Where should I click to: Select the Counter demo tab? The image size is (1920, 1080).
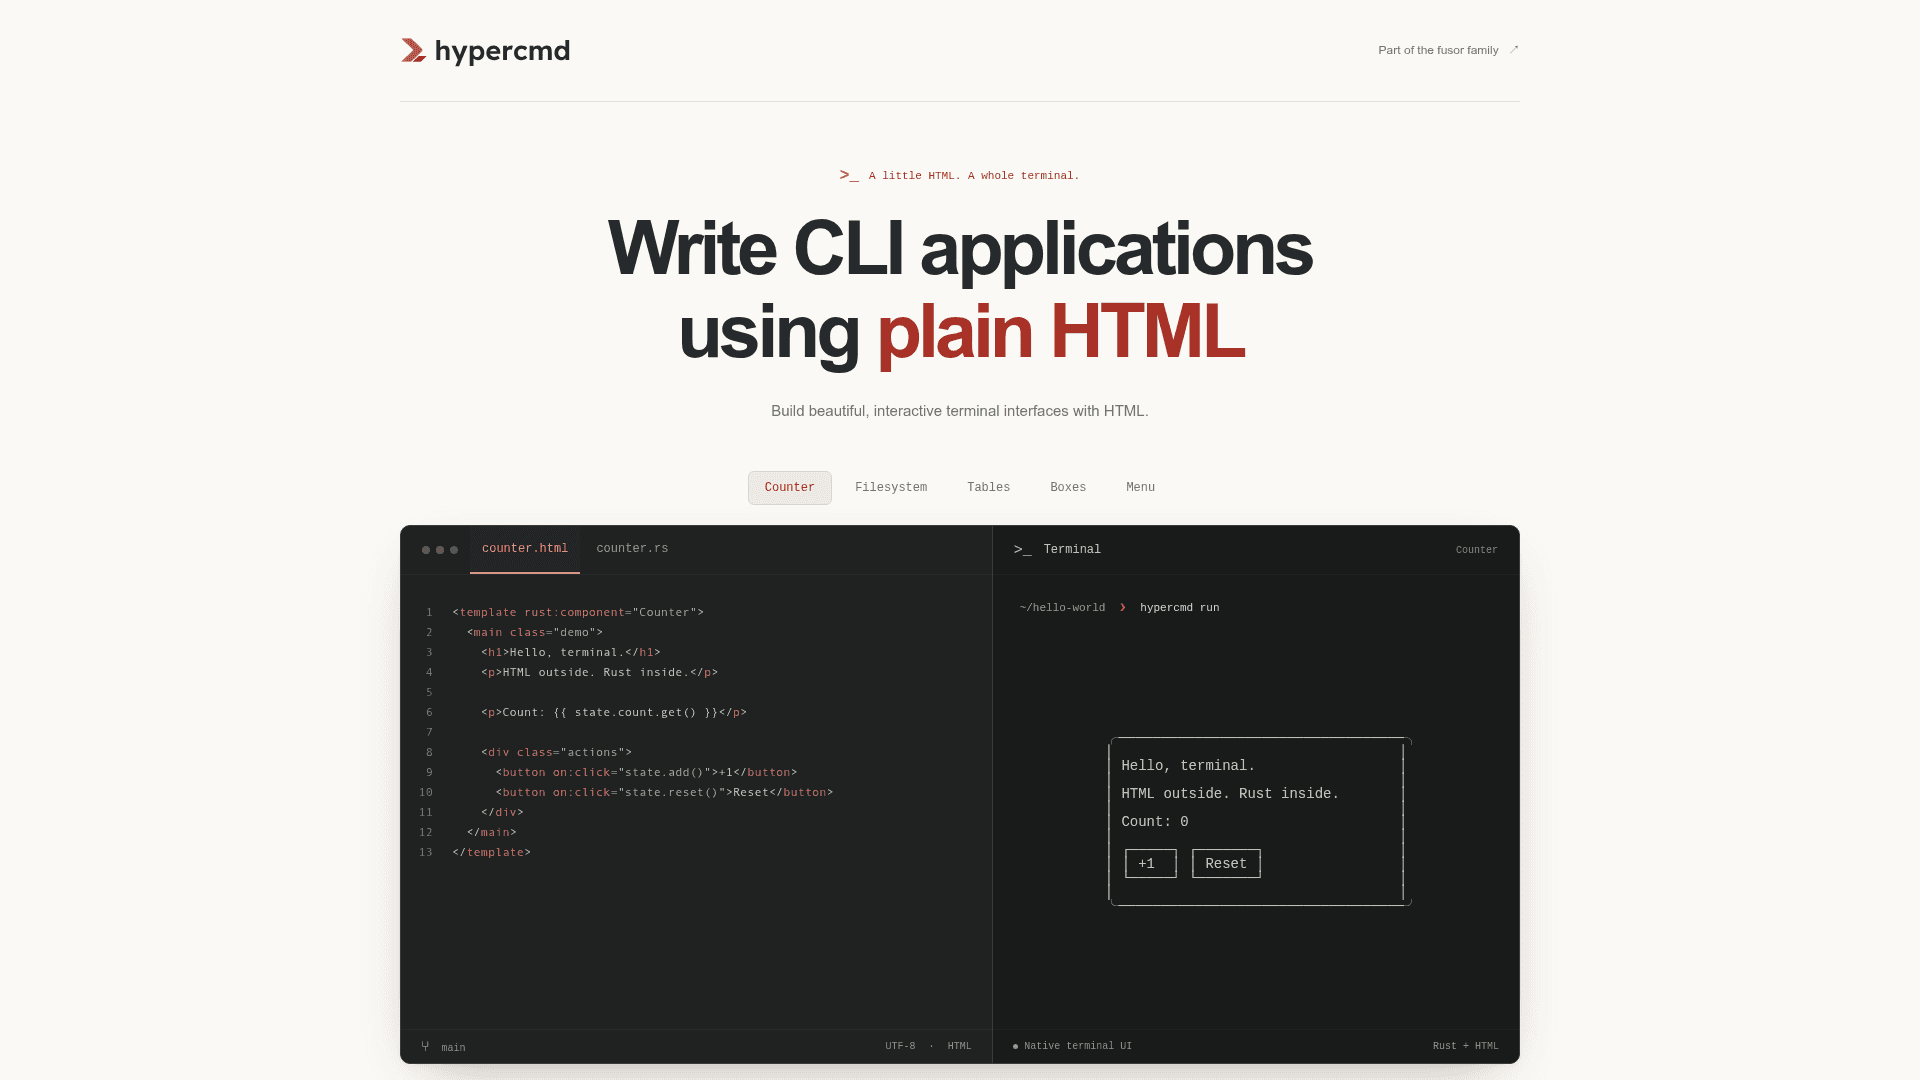tap(790, 488)
